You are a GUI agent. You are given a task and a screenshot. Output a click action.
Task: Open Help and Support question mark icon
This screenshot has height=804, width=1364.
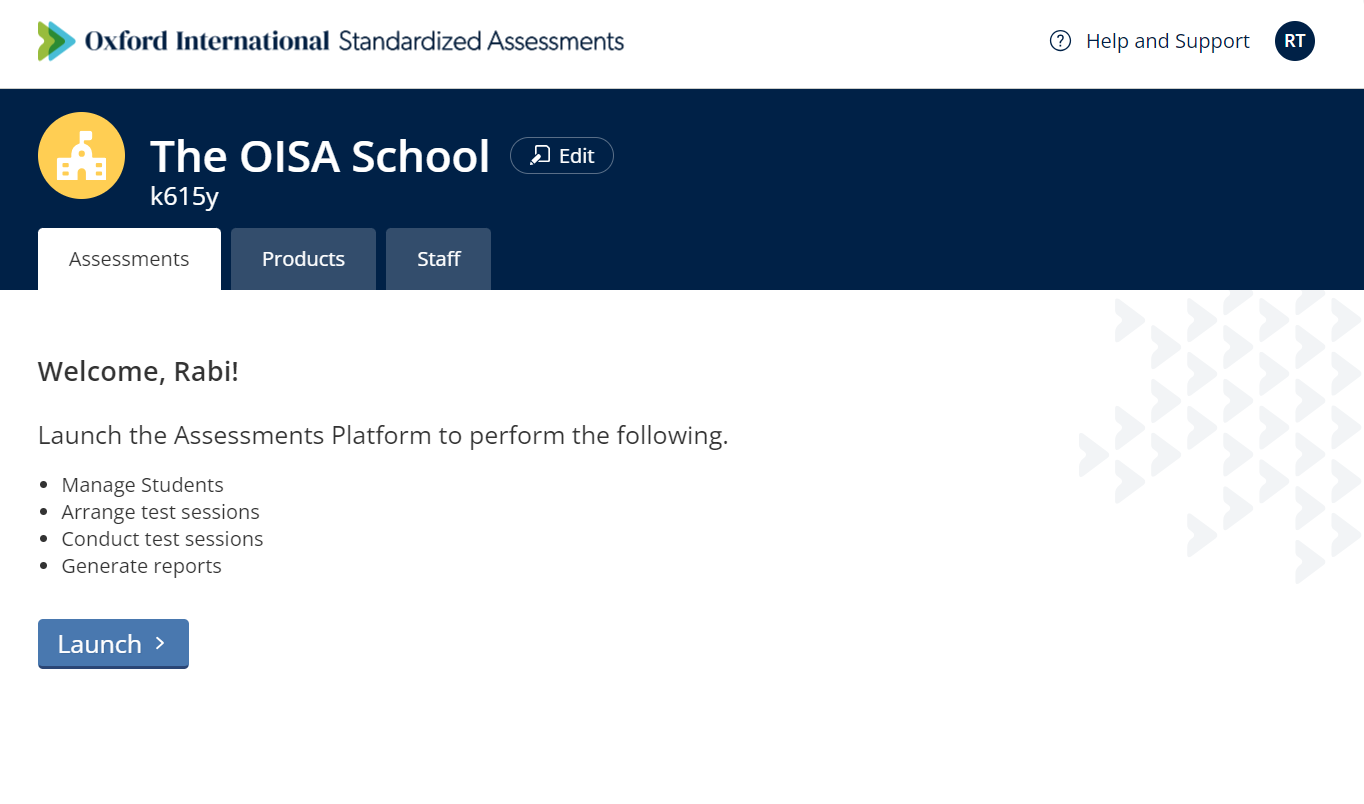pyautogui.click(x=1058, y=41)
